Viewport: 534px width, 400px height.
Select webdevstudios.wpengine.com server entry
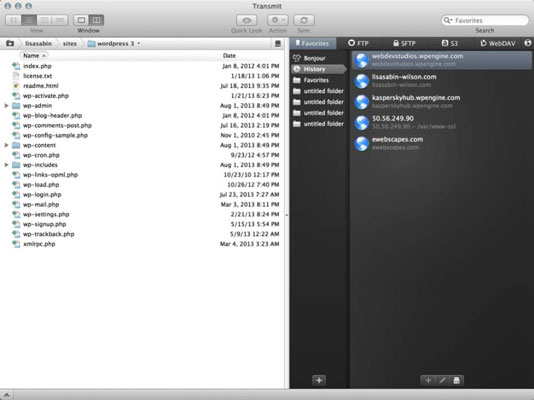point(442,60)
